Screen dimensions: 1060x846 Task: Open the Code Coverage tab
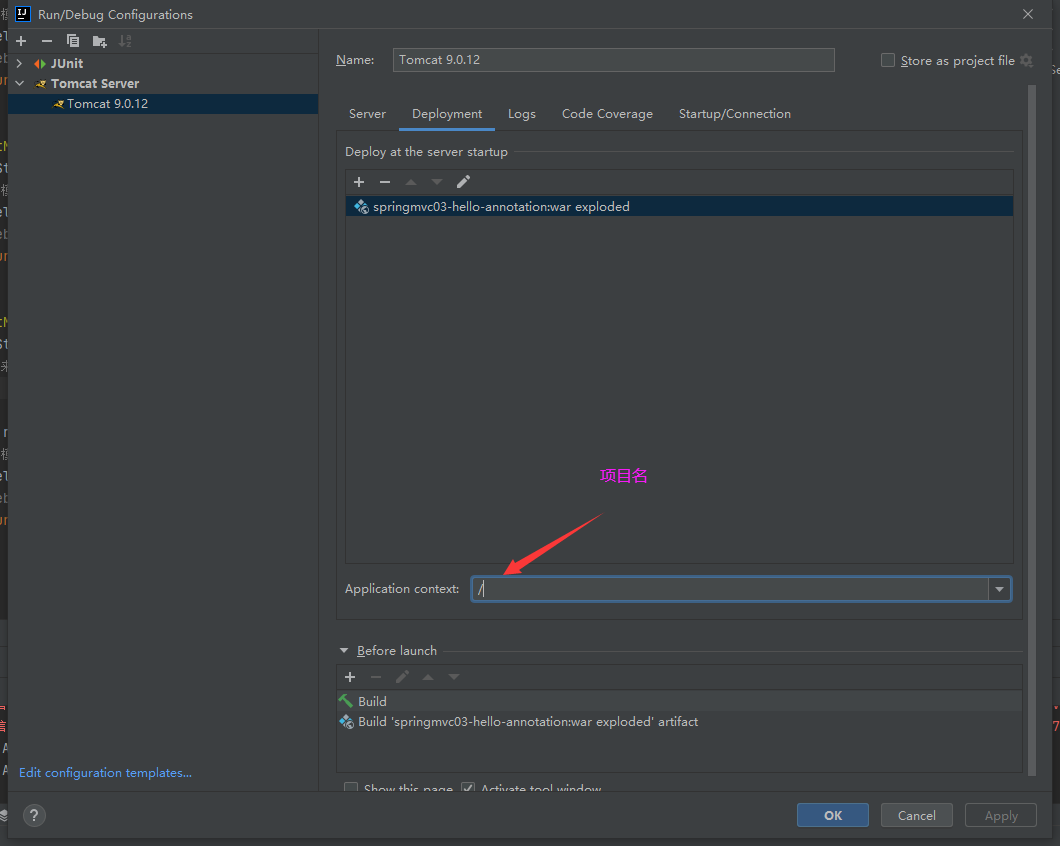click(607, 114)
